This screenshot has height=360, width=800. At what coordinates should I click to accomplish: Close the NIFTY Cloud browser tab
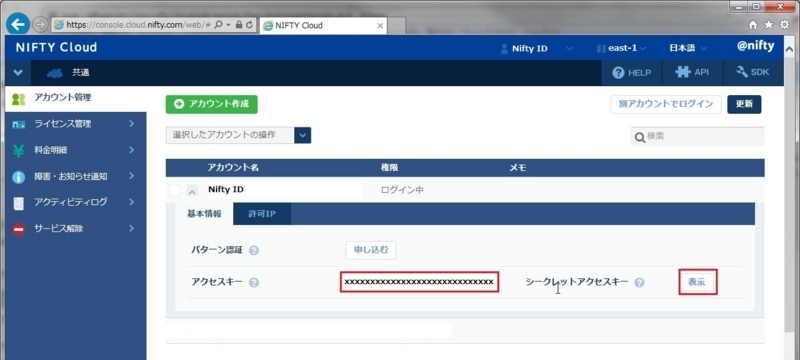[x=380, y=25]
